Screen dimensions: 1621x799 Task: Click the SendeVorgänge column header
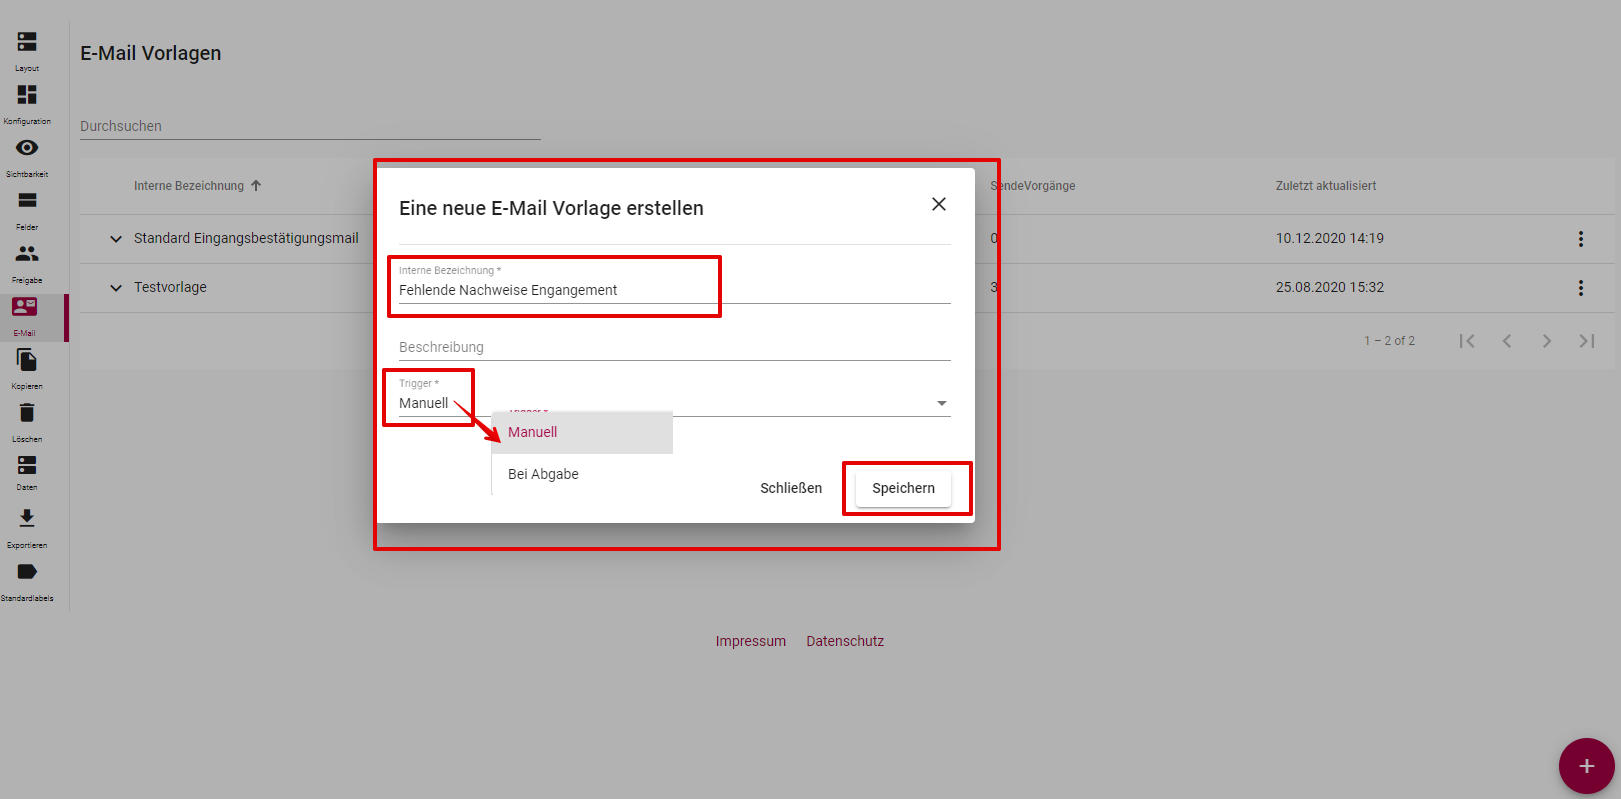coord(1033,186)
